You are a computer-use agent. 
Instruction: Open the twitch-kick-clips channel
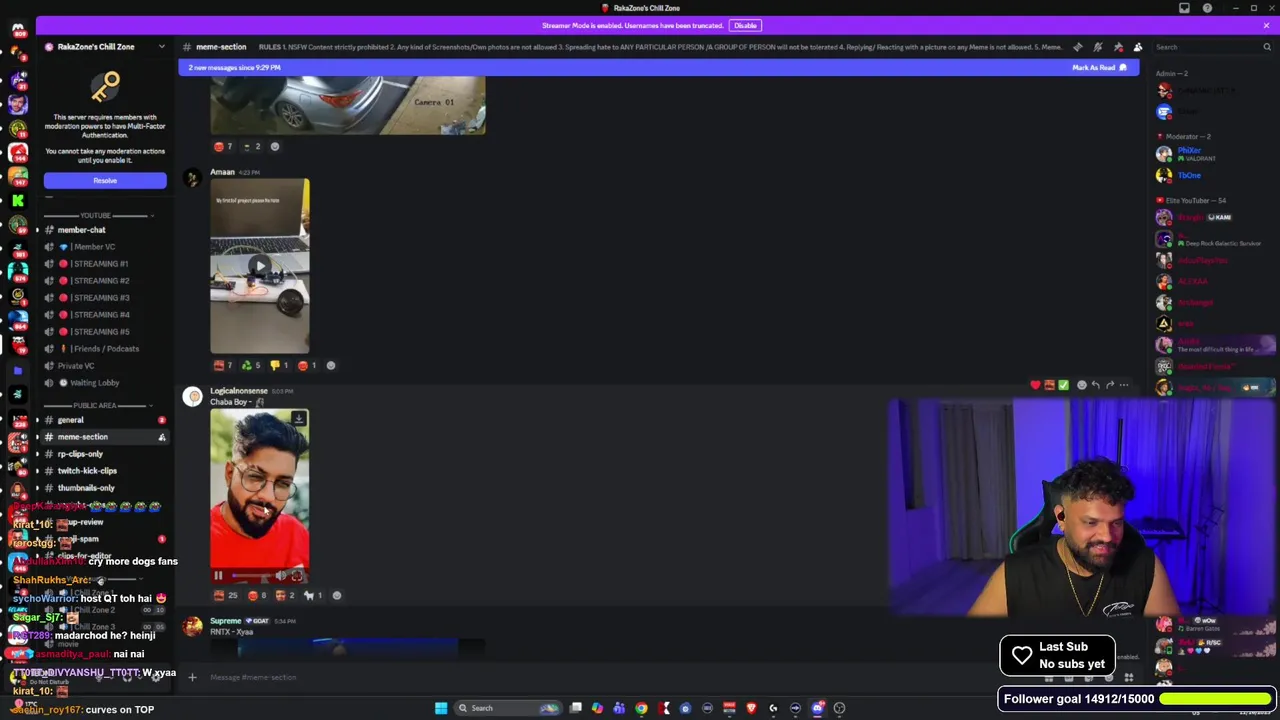point(103,471)
